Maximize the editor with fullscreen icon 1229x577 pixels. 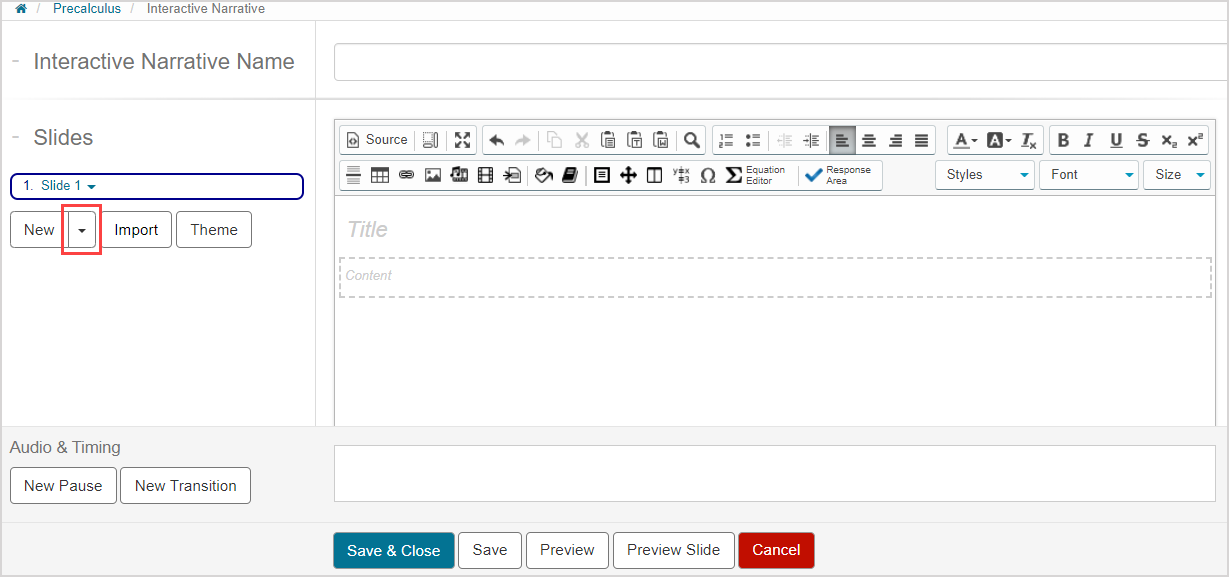pos(462,140)
